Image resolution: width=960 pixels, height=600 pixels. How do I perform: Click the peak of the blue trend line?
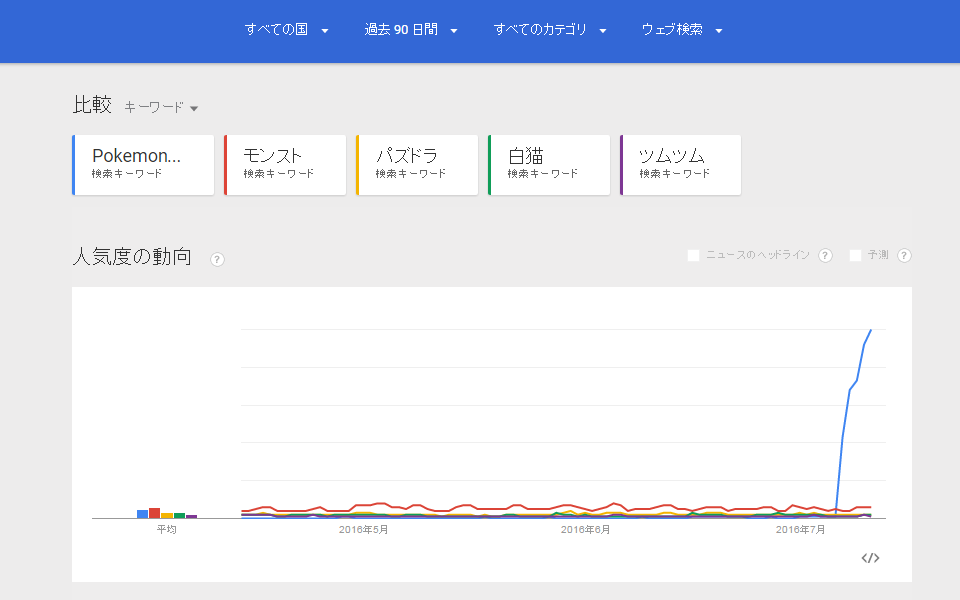pyautogui.click(x=871, y=330)
